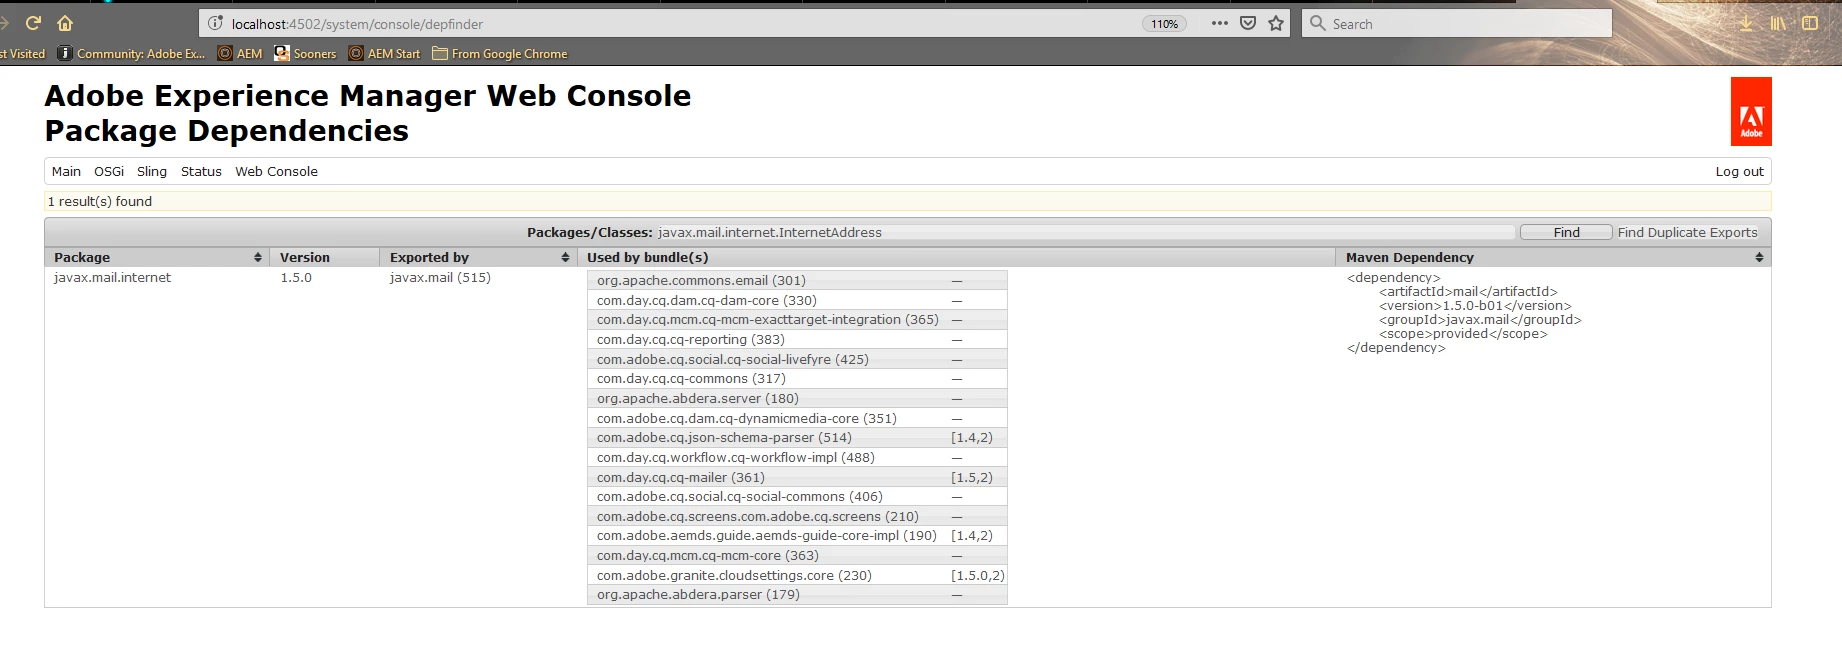Open the Sooners bookmark
This screenshot has height=665, width=1842.
click(x=305, y=54)
